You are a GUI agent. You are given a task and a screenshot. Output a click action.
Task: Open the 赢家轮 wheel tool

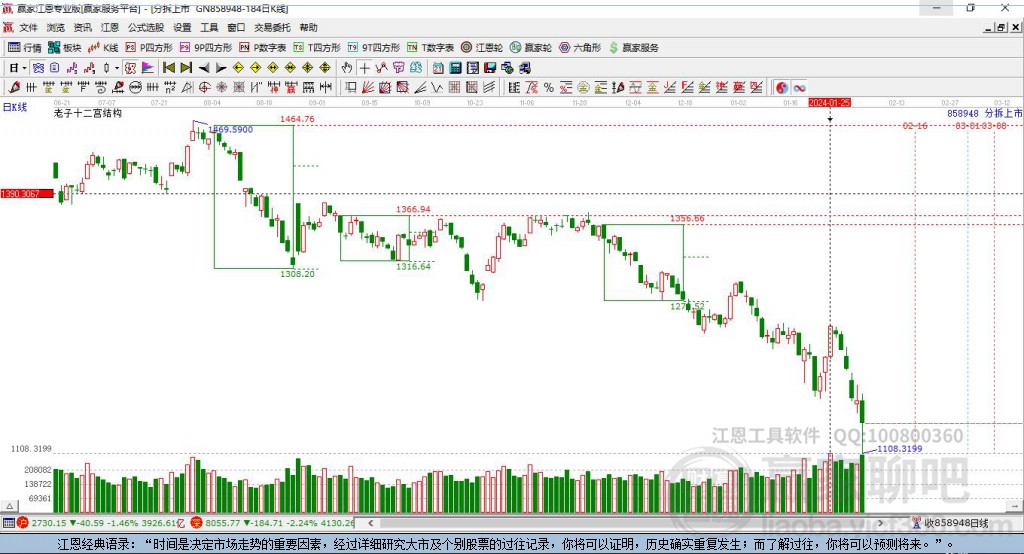coord(531,48)
